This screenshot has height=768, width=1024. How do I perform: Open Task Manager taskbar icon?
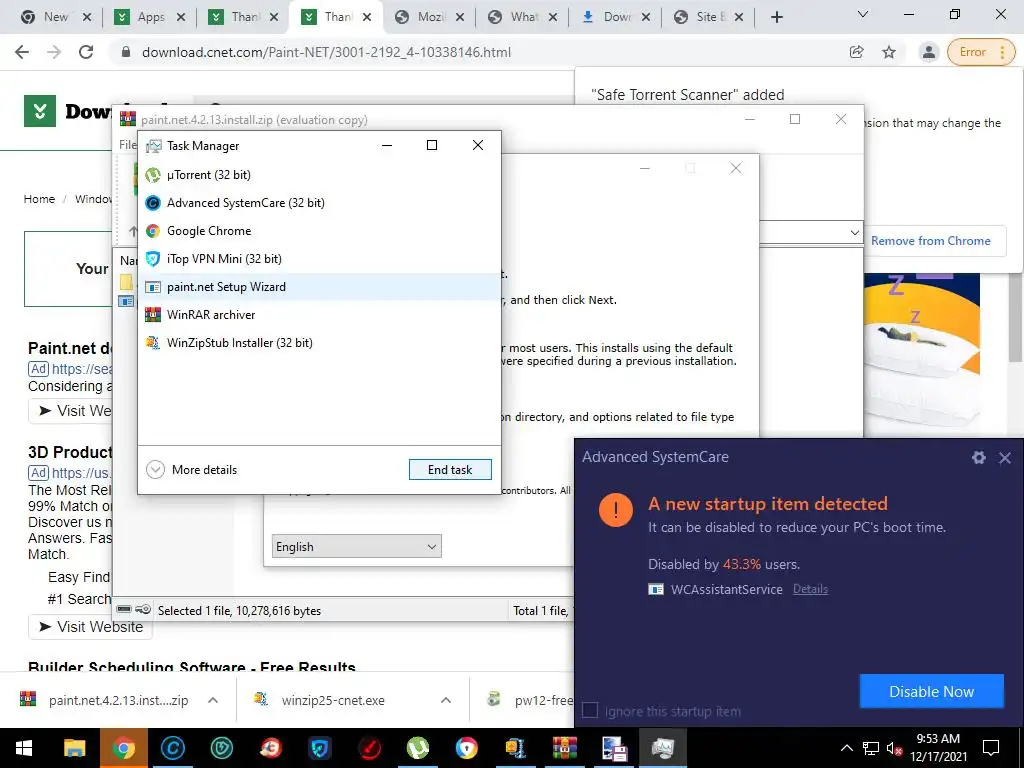663,748
